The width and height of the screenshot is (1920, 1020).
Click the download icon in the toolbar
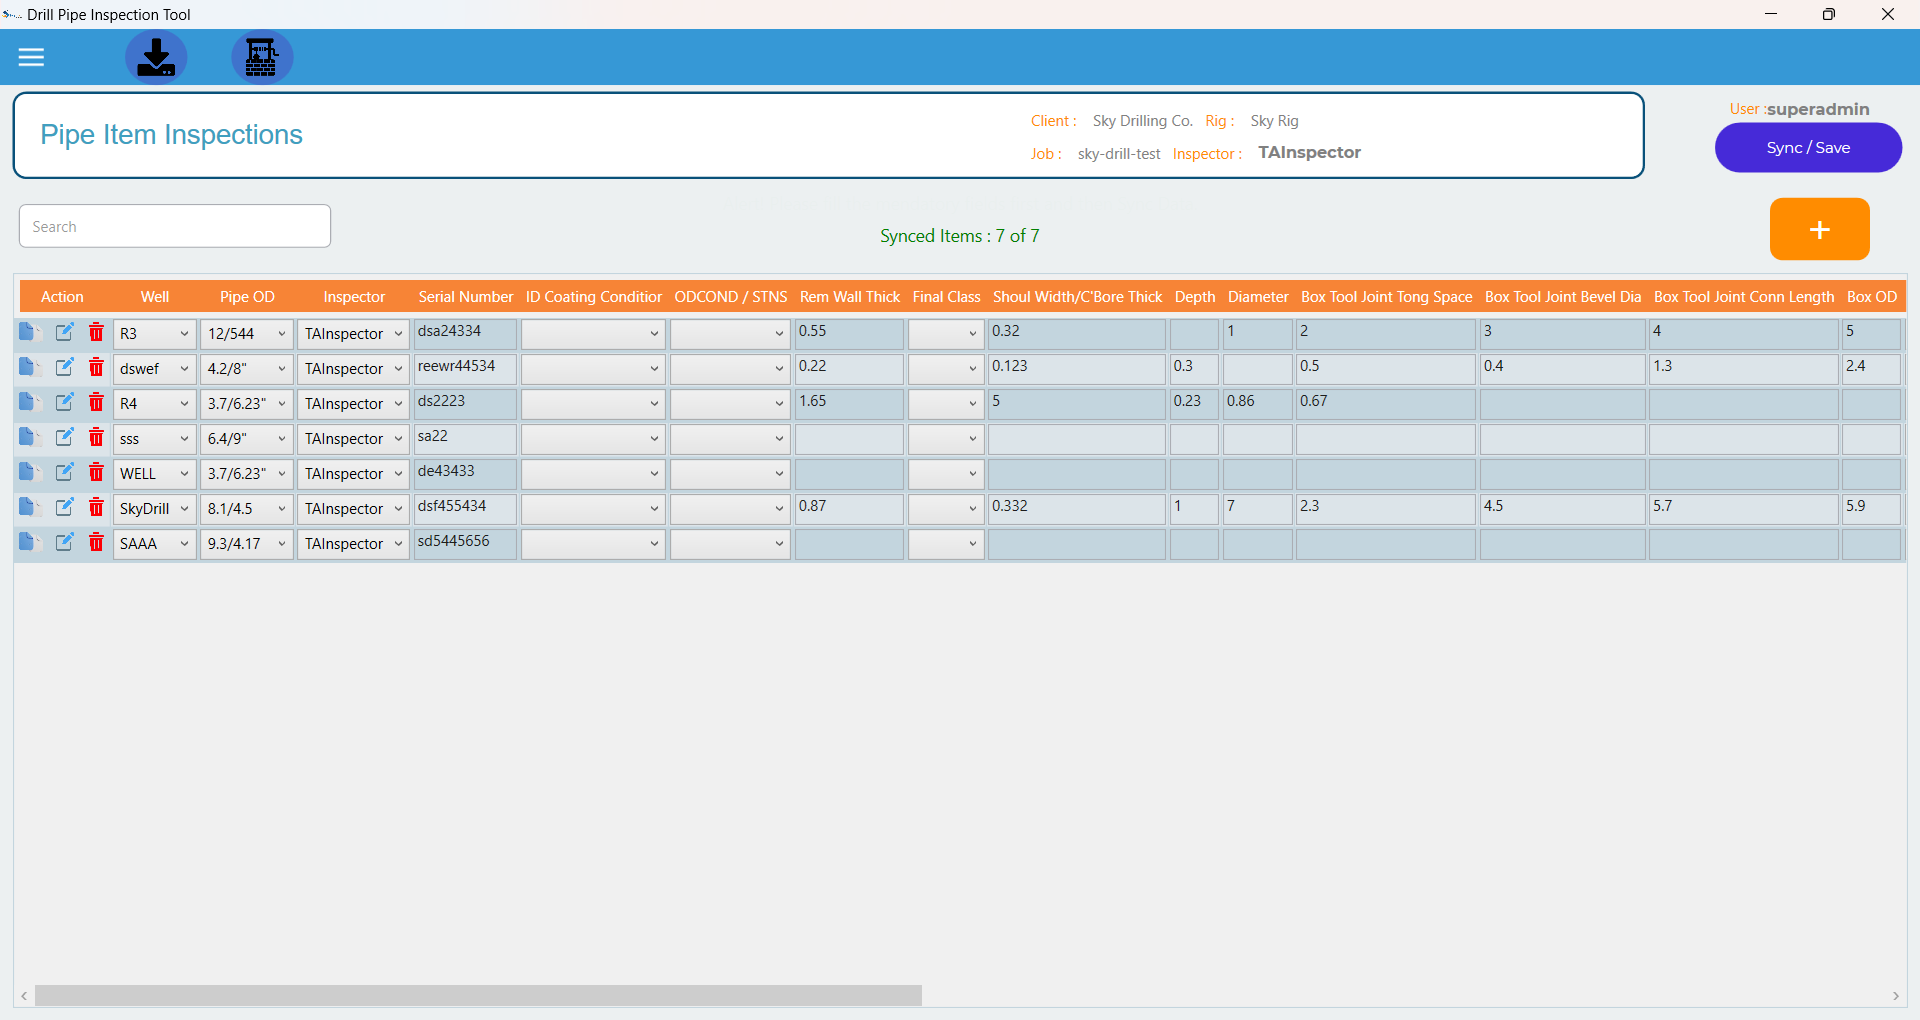pyautogui.click(x=156, y=57)
